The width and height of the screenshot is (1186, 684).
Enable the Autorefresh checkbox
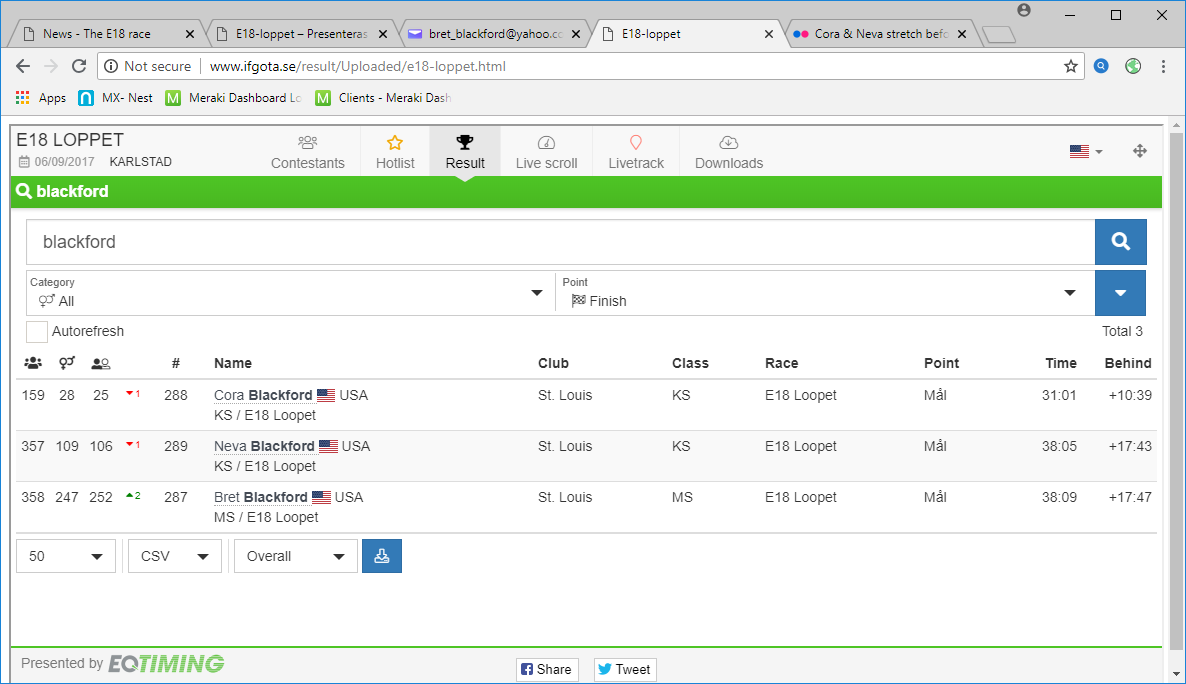pyautogui.click(x=37, y=332)
